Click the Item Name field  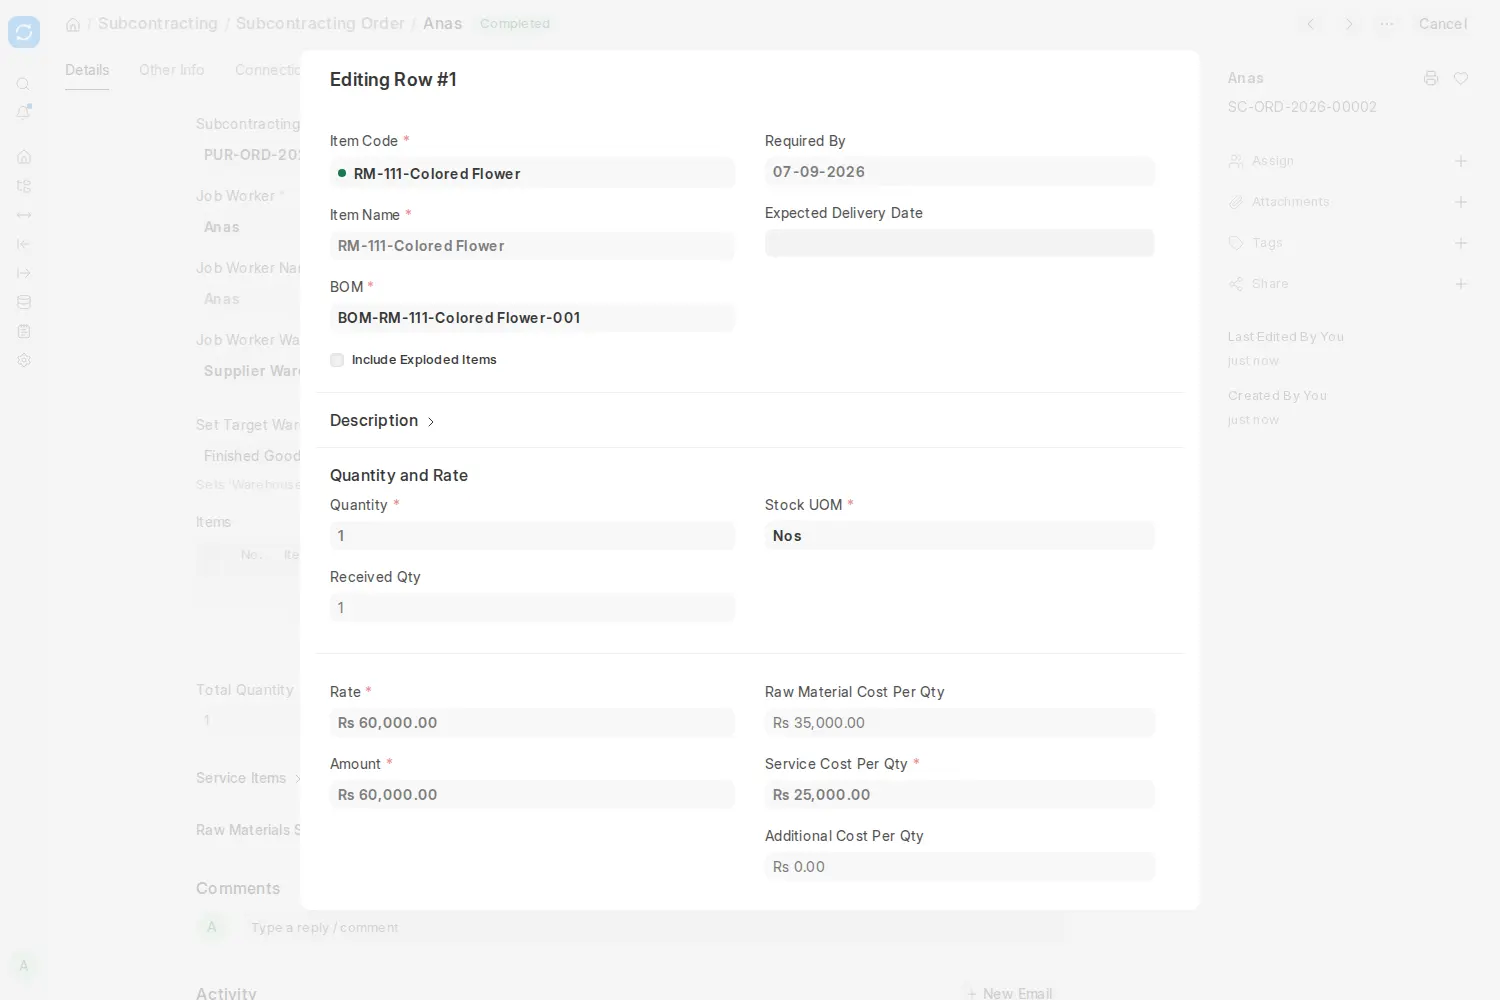point(532,246)
